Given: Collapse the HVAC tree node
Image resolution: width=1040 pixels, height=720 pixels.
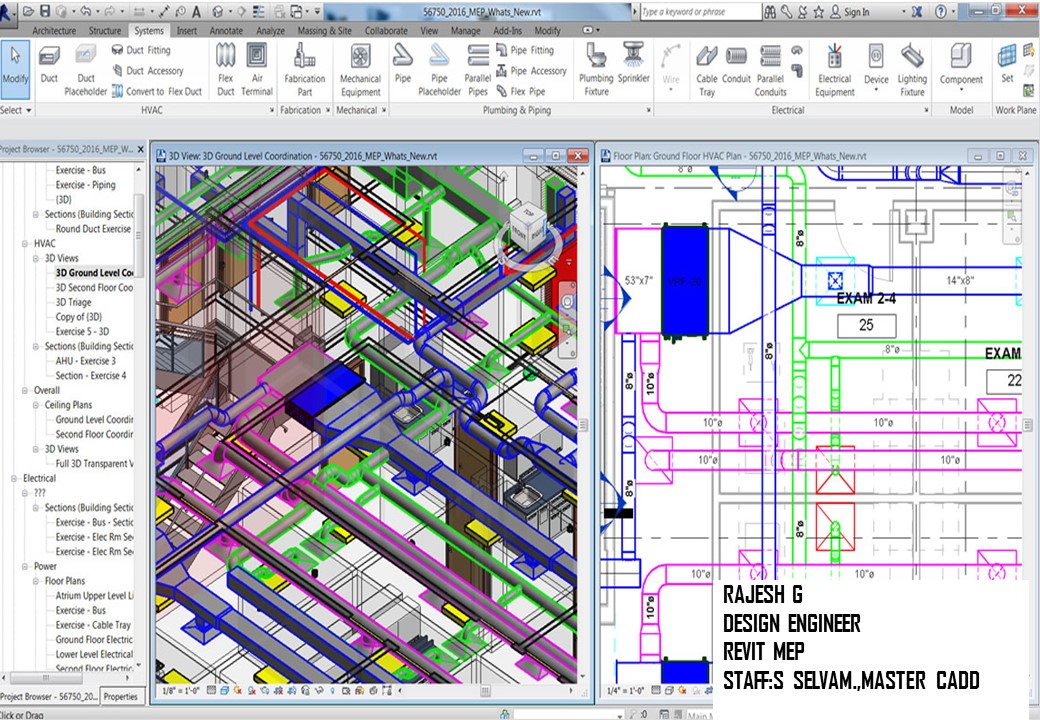Looking at the screenshot, I should (x=25, y=243).
